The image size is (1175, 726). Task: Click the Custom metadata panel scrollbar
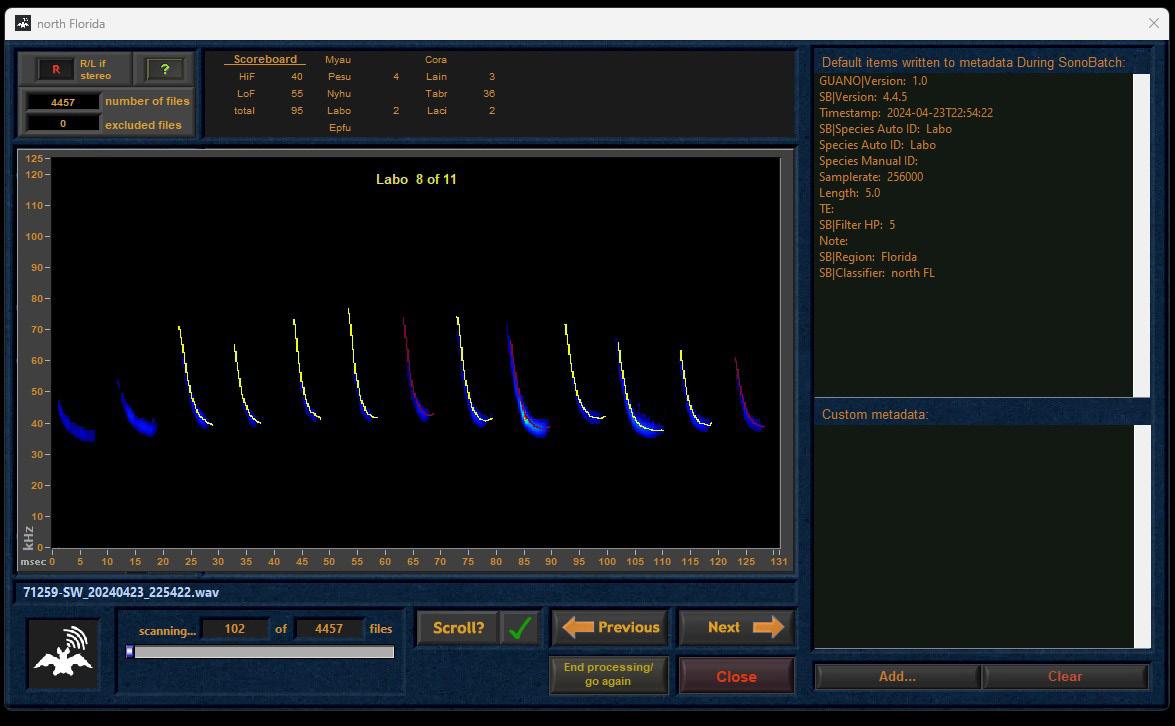(1141, 535)
